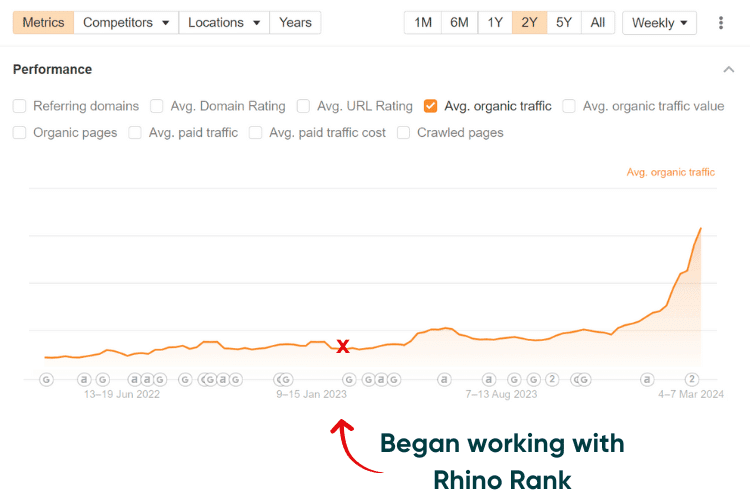Image resolution: width=750 pixels, height=500 pixels.
Task: Click the 'a' marker left of Mar 2024
Action: click(x=647, y=379)
